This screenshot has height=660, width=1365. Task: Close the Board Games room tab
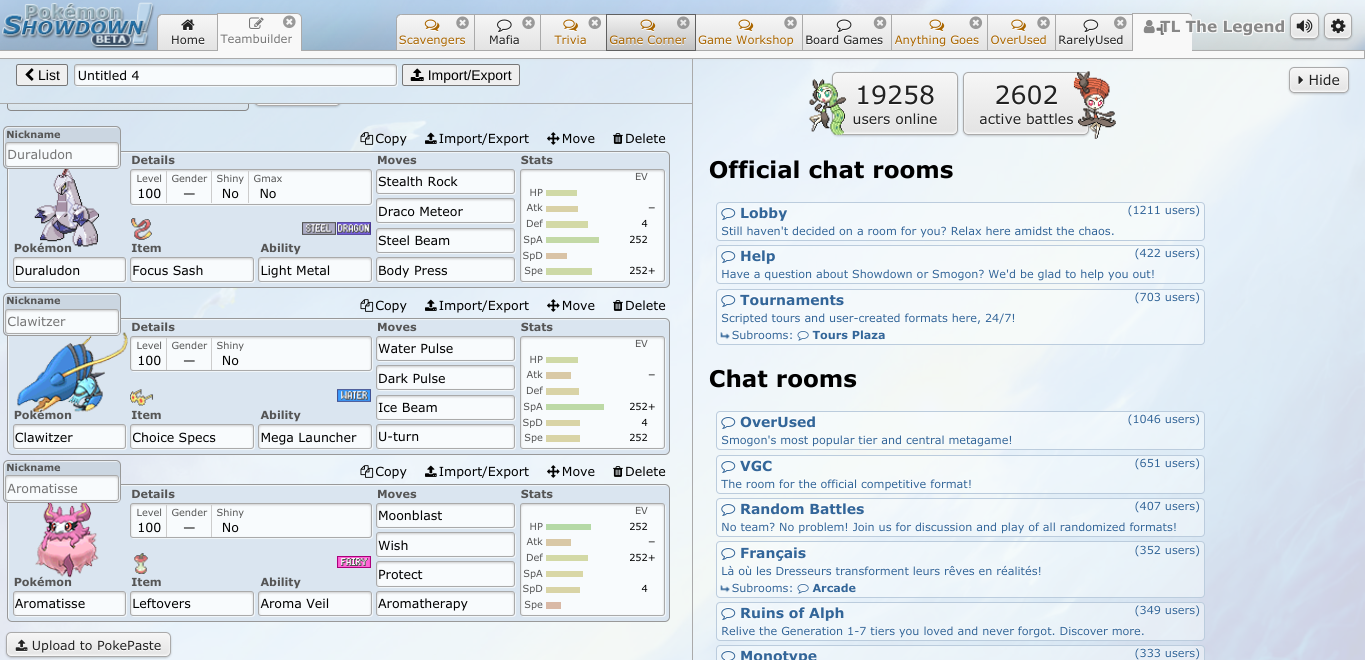click(880, 22)
